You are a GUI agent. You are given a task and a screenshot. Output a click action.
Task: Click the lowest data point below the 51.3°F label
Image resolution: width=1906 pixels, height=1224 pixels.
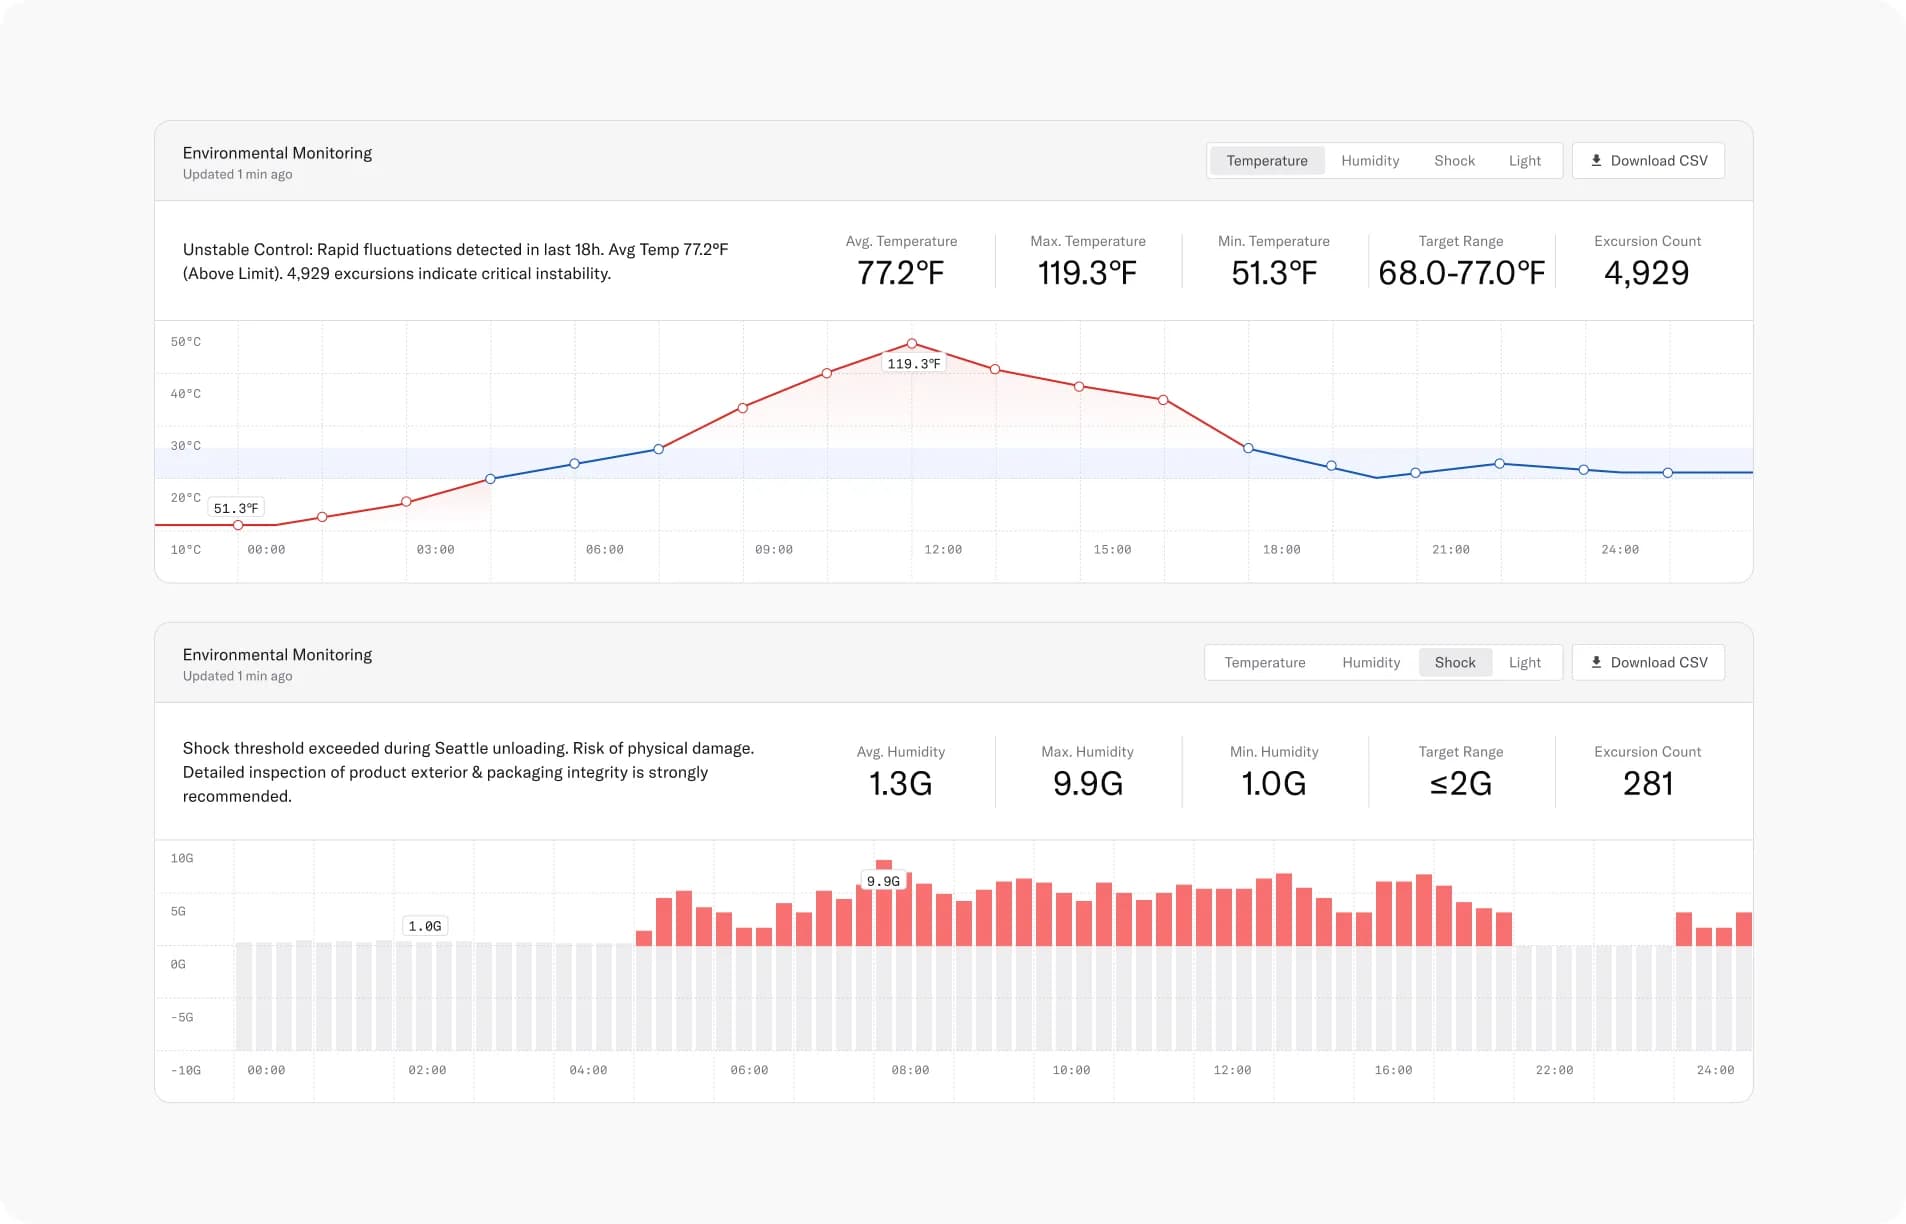(x=238, y=525)
